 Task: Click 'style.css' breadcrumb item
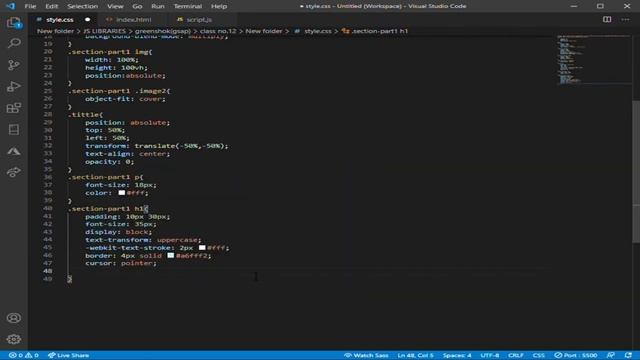pos(318,31)
